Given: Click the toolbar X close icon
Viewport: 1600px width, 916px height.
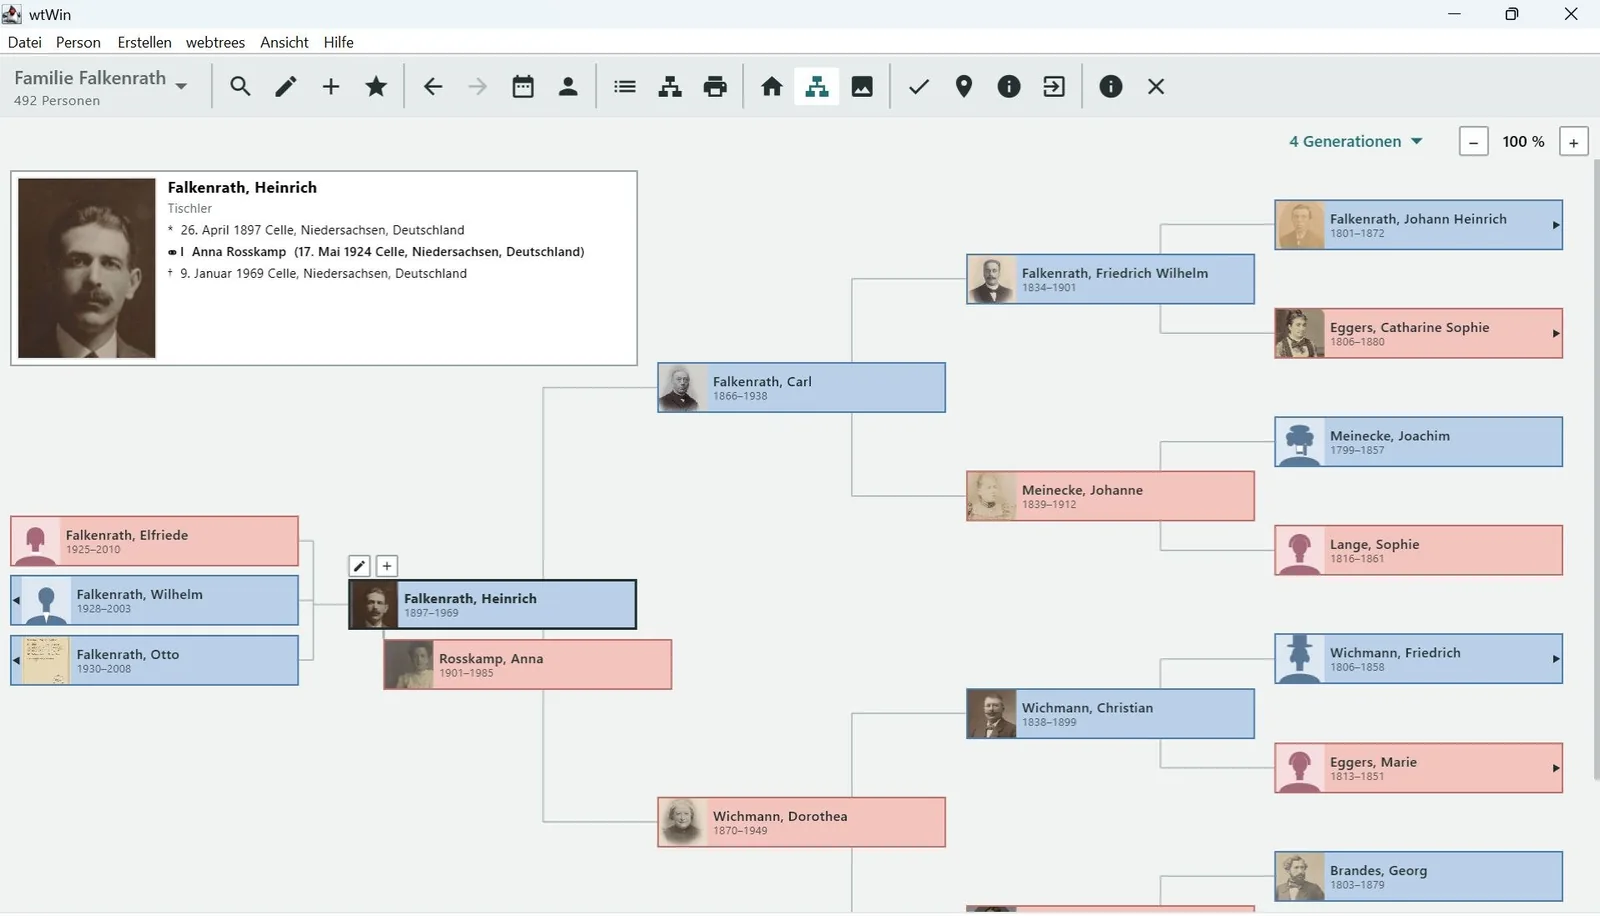Looking at the screenshot, I should pyautogui.click(x=1156, y=87).
